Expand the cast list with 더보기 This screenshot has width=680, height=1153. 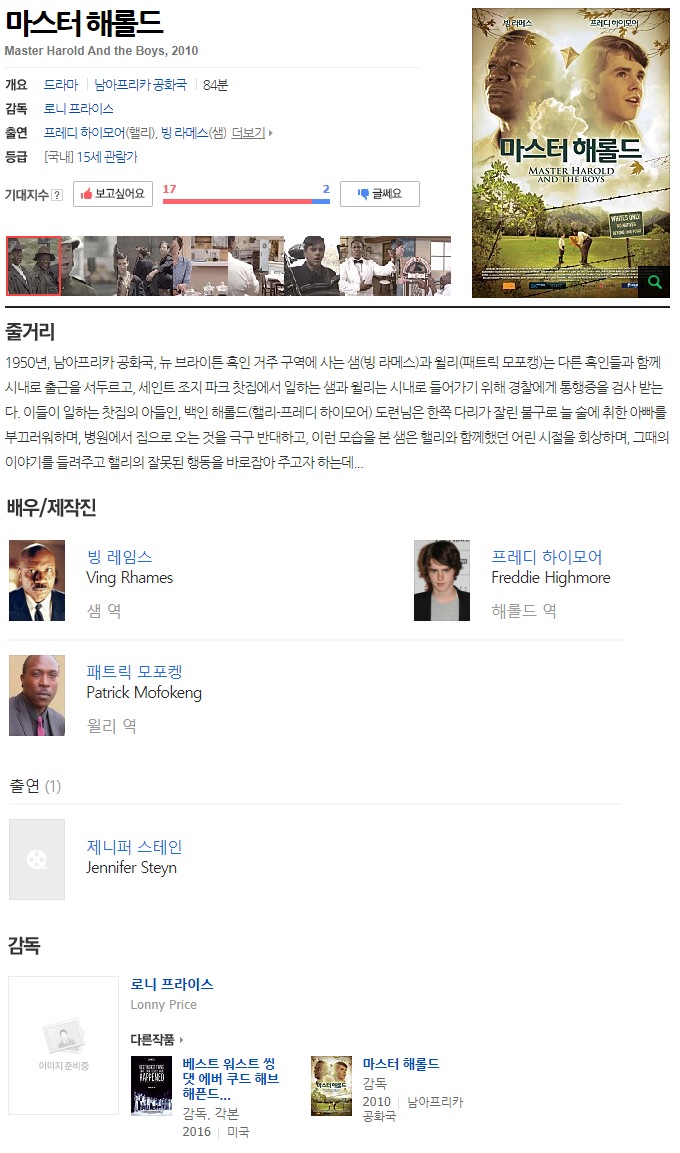pyautogui.click(x=251, y=132)
